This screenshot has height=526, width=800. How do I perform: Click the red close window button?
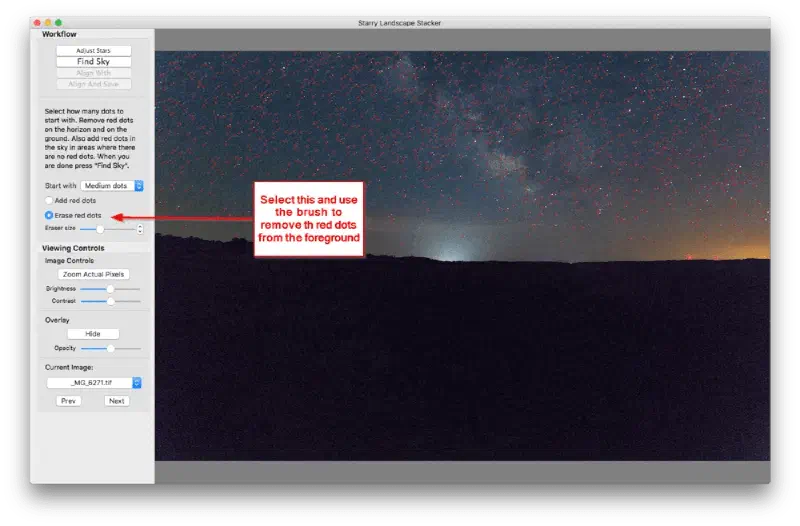click(37, 22)
